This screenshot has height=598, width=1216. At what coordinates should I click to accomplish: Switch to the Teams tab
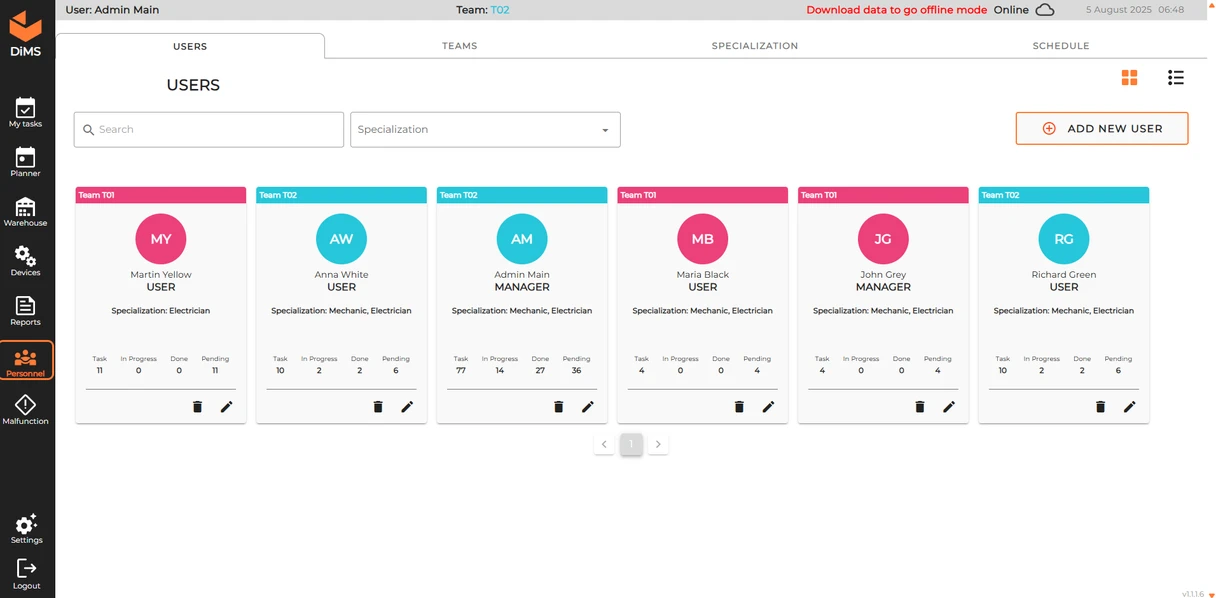point(459,46)
